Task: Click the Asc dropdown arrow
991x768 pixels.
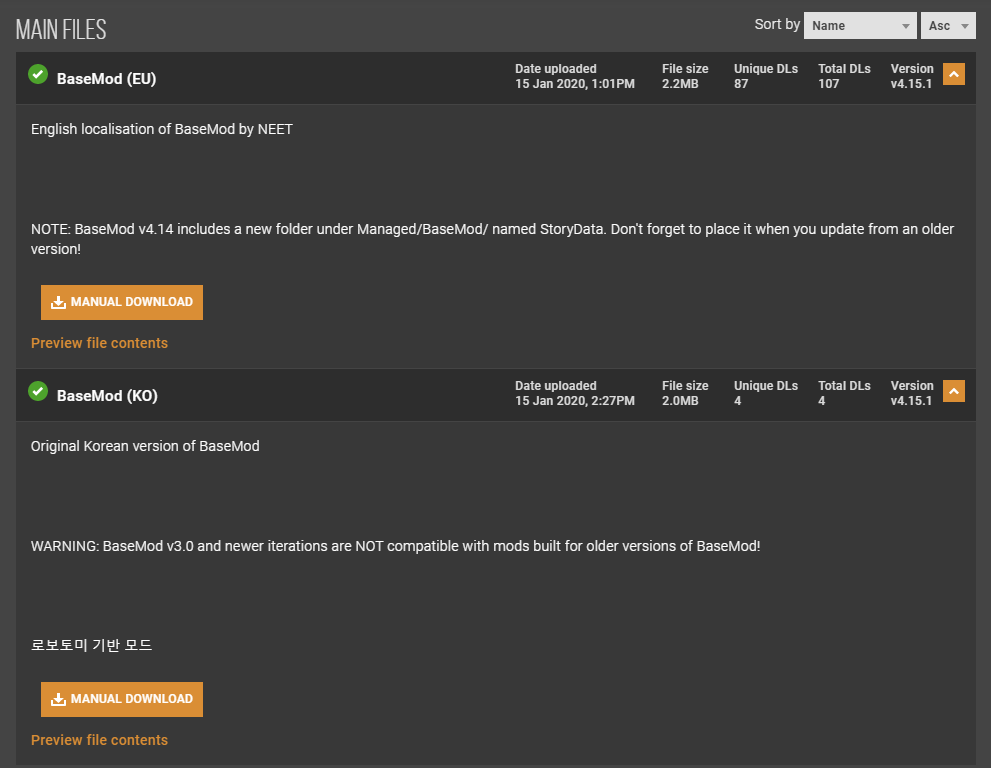Action: [x=964, y=27]
